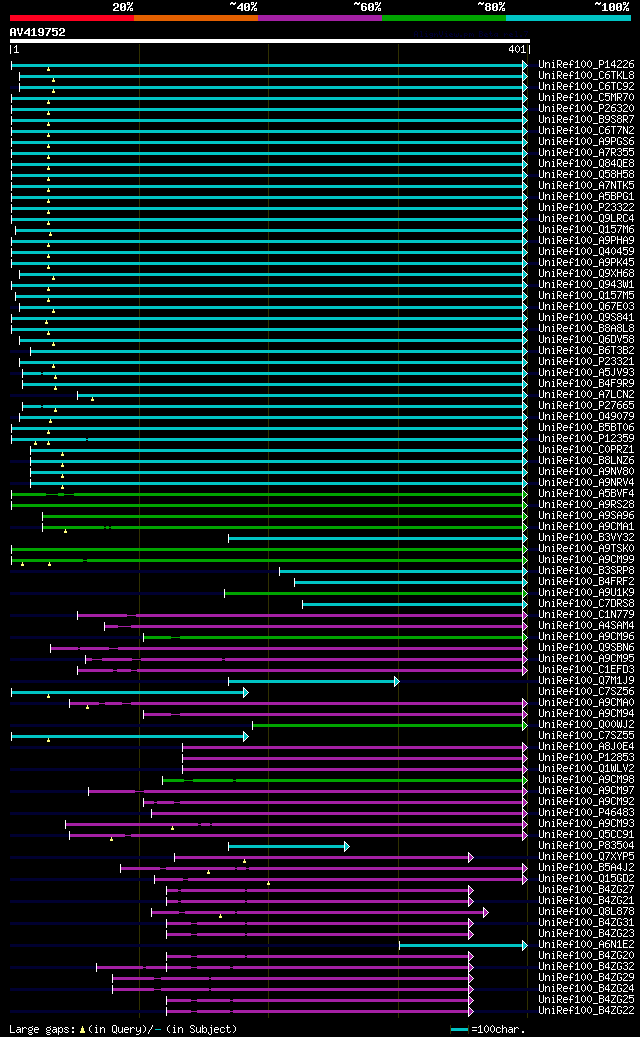Select label UniRef100_P23322
Image resolution: width=640 pixels, height=1037 pixels.
click(x=586, y=208)
